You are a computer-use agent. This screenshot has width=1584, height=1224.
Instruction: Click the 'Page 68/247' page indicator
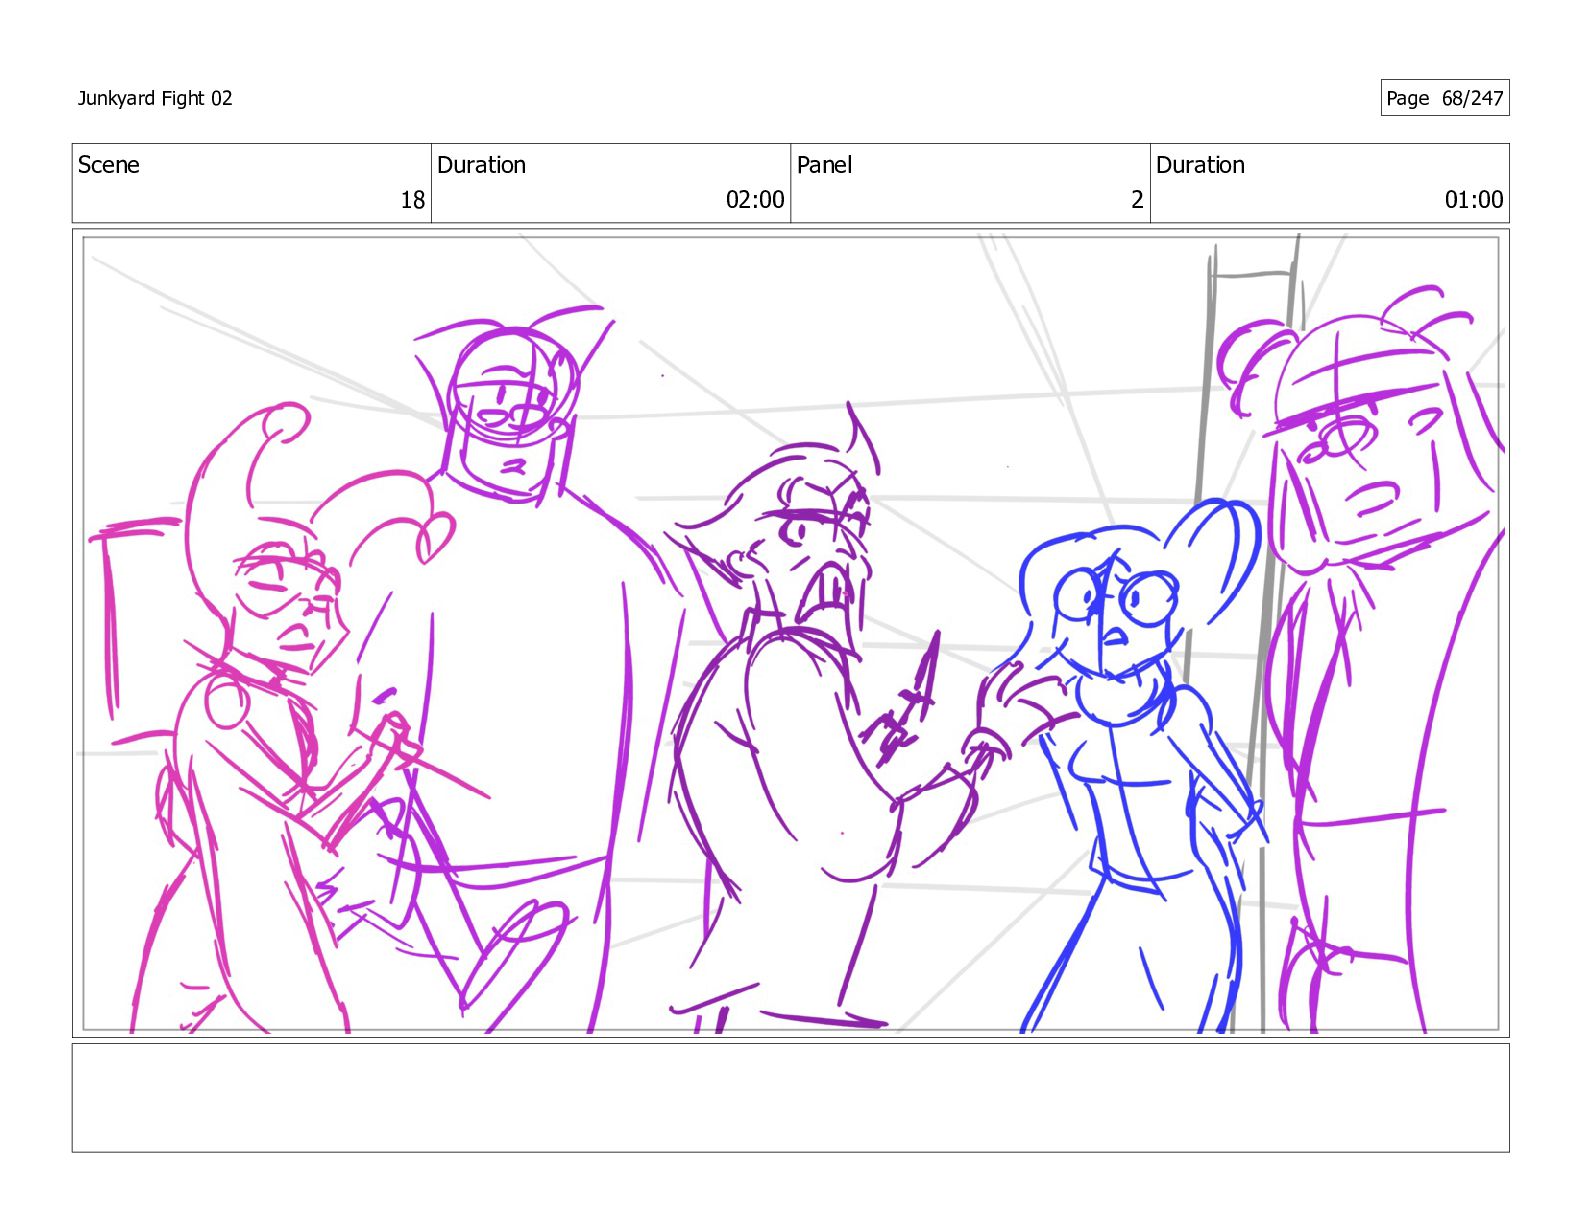click(x=1445, y=98)
